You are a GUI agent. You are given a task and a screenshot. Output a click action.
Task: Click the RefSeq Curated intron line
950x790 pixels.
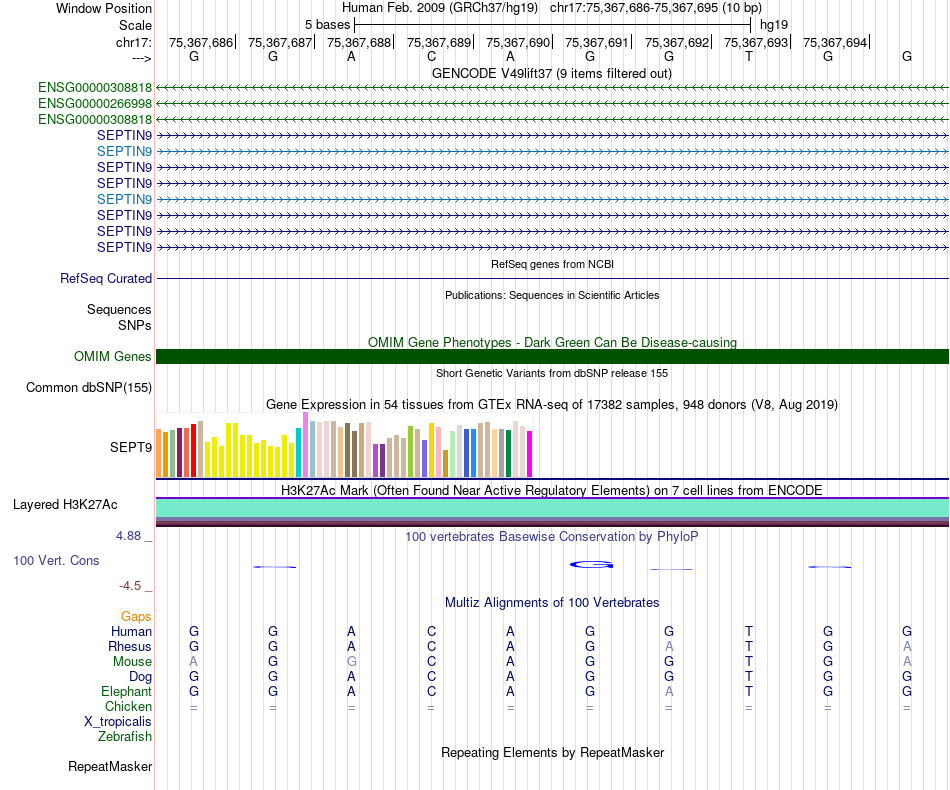click(x=552, y=279)
